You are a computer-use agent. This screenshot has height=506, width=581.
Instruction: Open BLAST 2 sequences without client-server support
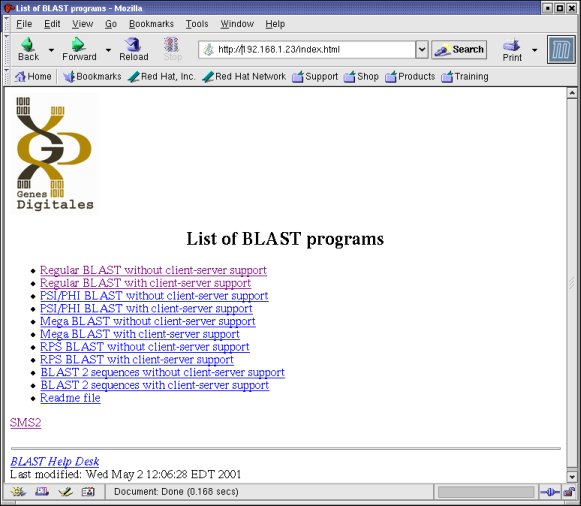(163, 372)
